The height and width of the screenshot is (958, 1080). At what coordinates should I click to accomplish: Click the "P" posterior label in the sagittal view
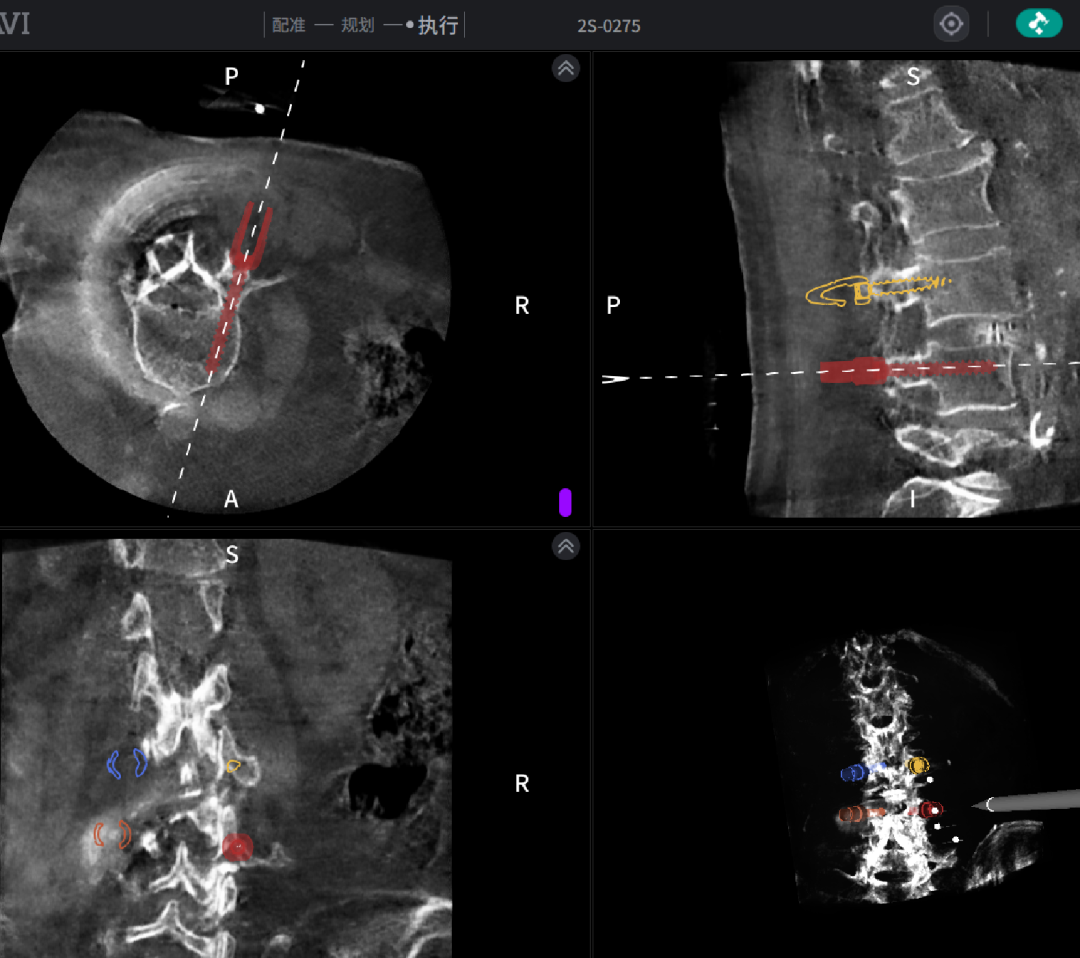pos(614,305)
